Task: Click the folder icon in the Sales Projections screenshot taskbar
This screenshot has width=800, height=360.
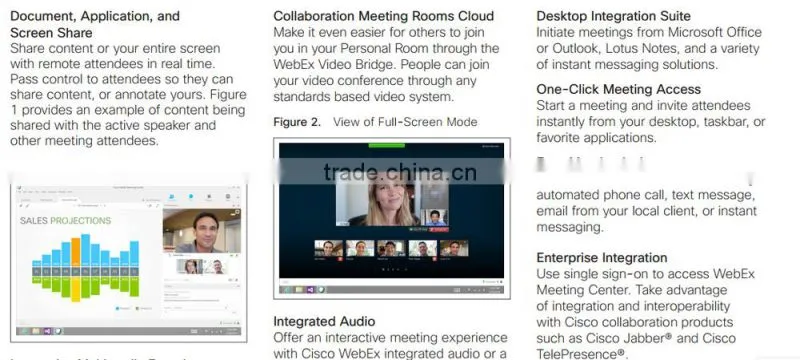Action: [36, 331]
